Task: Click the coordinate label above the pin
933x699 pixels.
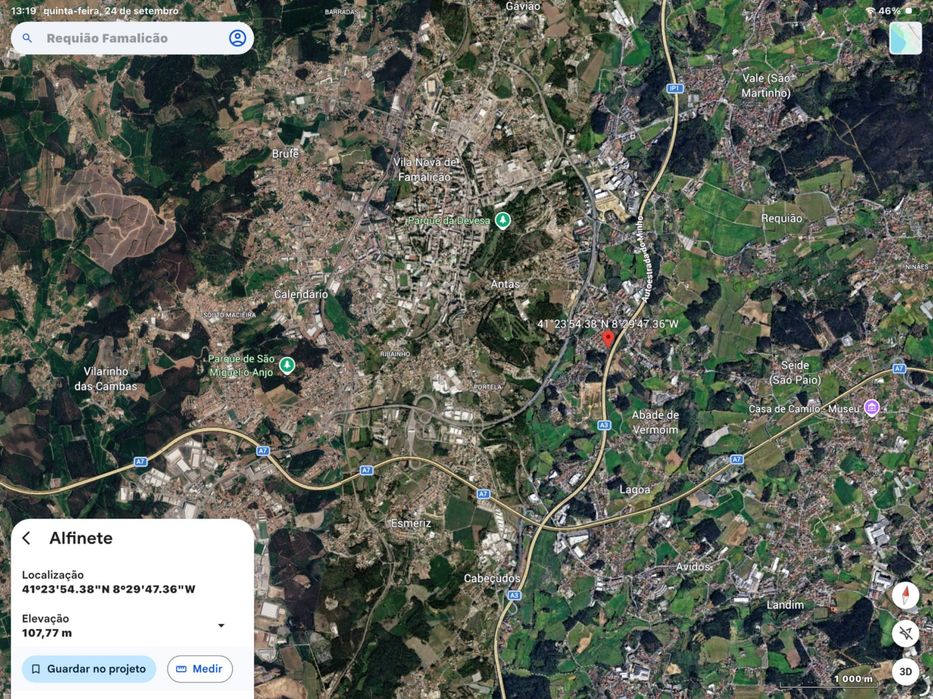Action: click(x=608, y=324)
